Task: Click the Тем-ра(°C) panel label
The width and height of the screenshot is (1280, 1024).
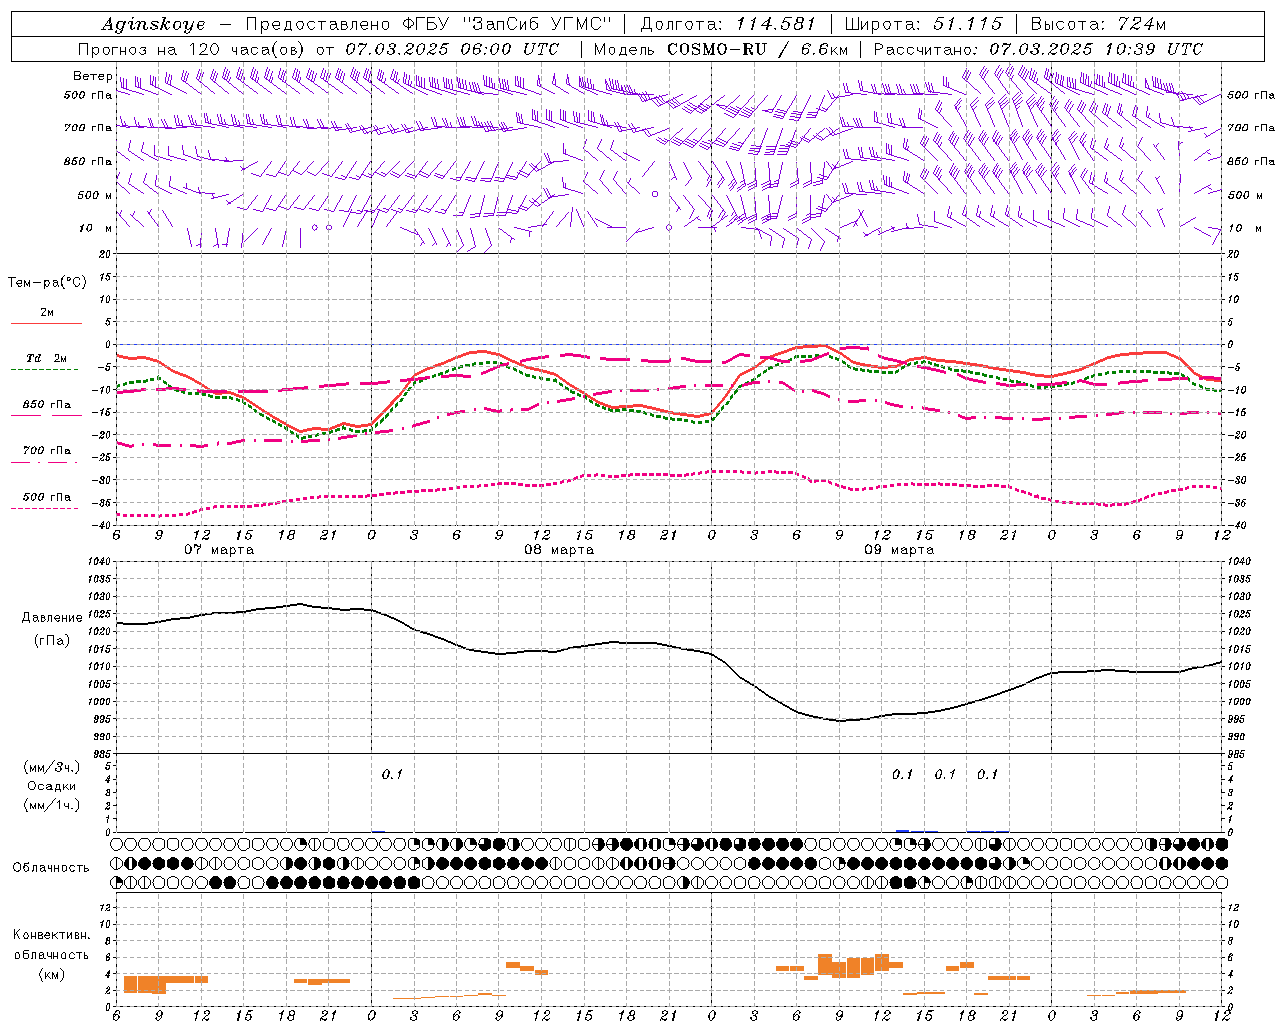Action: tap(47, 283)
